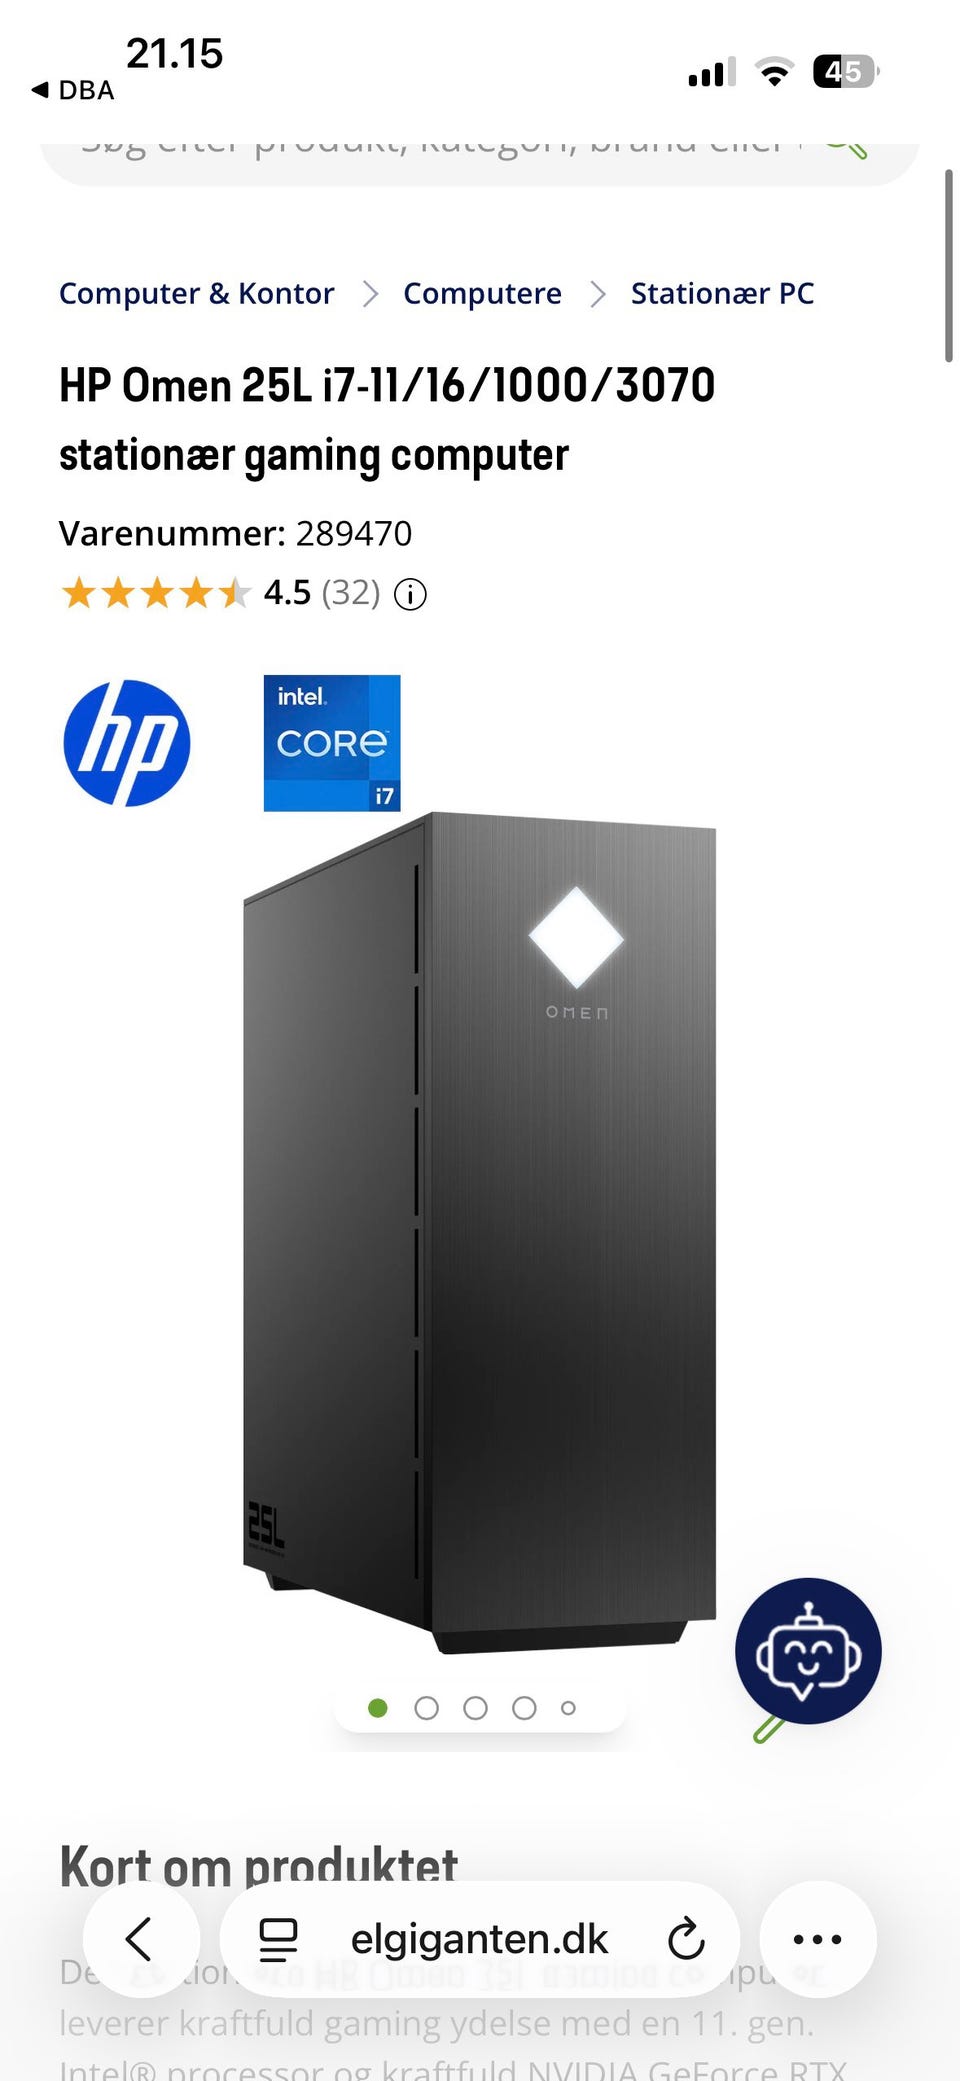Screen dimensions: 960x2081
Task: Open Computere breadcrumb category
Action: click(482, 293)
